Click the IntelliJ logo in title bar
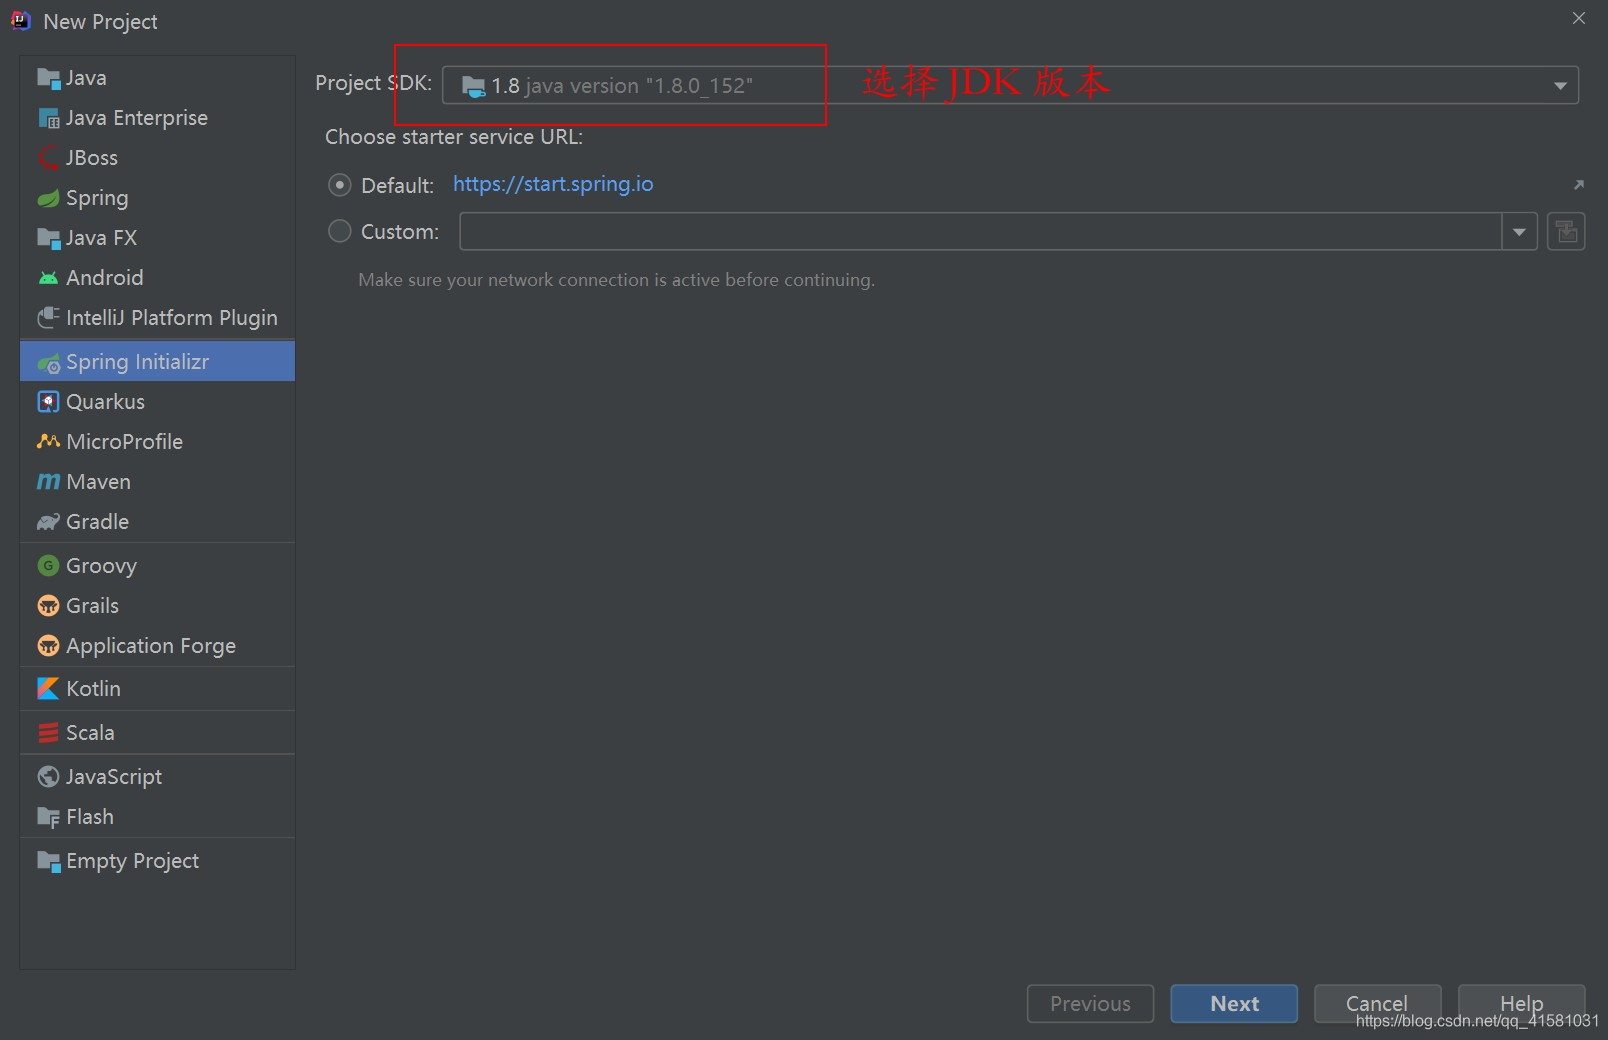This screenshot has height=1040, width=1608. tap(20, 21)
